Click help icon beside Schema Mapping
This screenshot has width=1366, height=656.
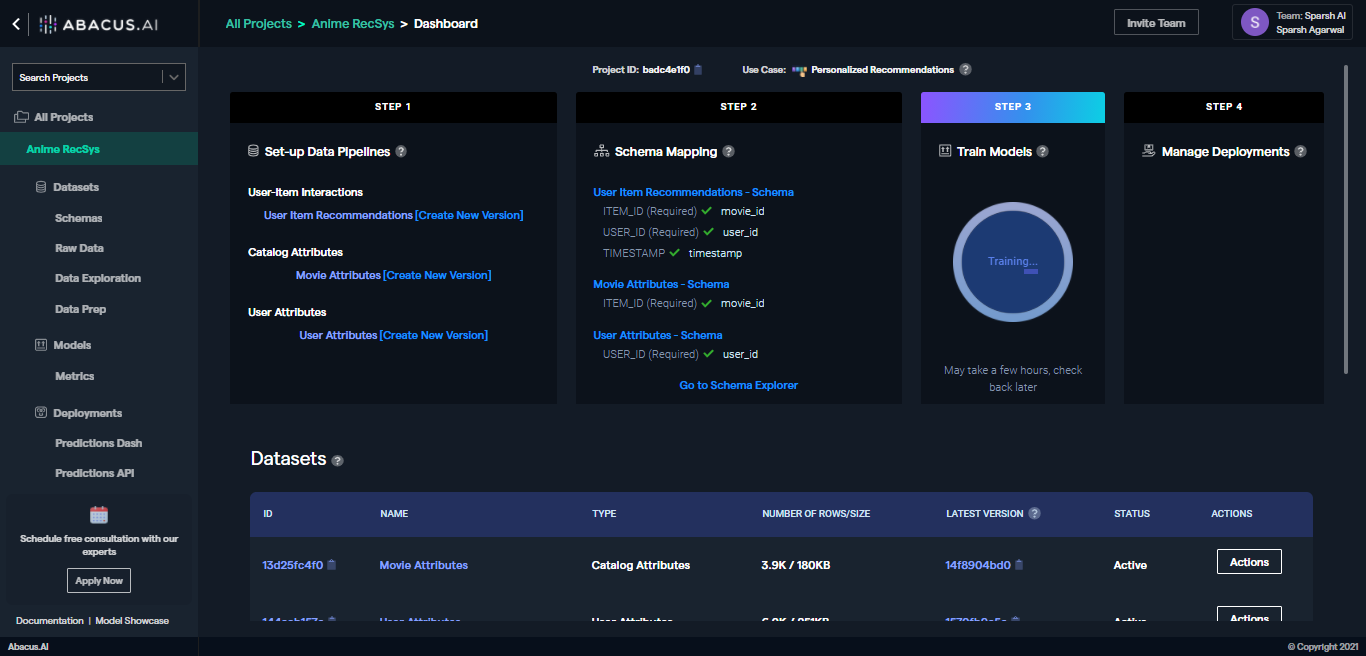tap(728, 152)
